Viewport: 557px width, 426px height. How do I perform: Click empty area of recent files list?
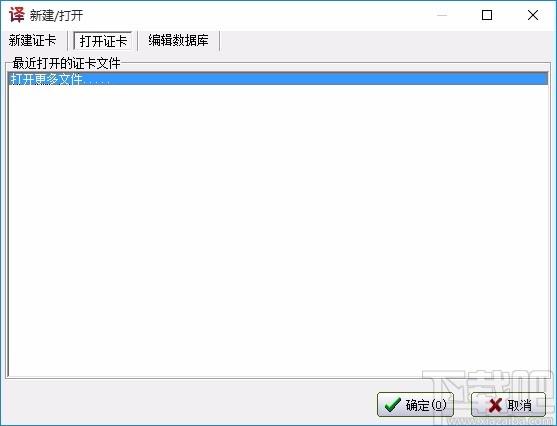(x=277, y=231)
